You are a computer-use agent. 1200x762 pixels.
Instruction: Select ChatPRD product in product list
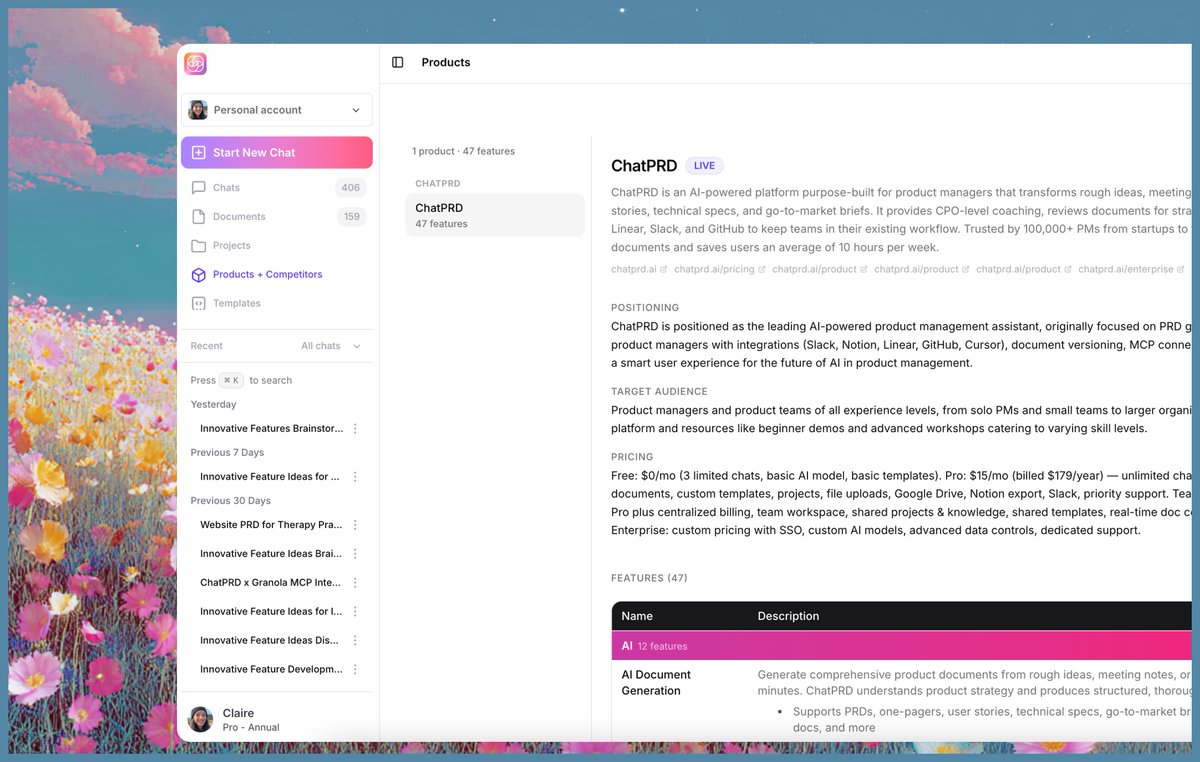point(495,215)
